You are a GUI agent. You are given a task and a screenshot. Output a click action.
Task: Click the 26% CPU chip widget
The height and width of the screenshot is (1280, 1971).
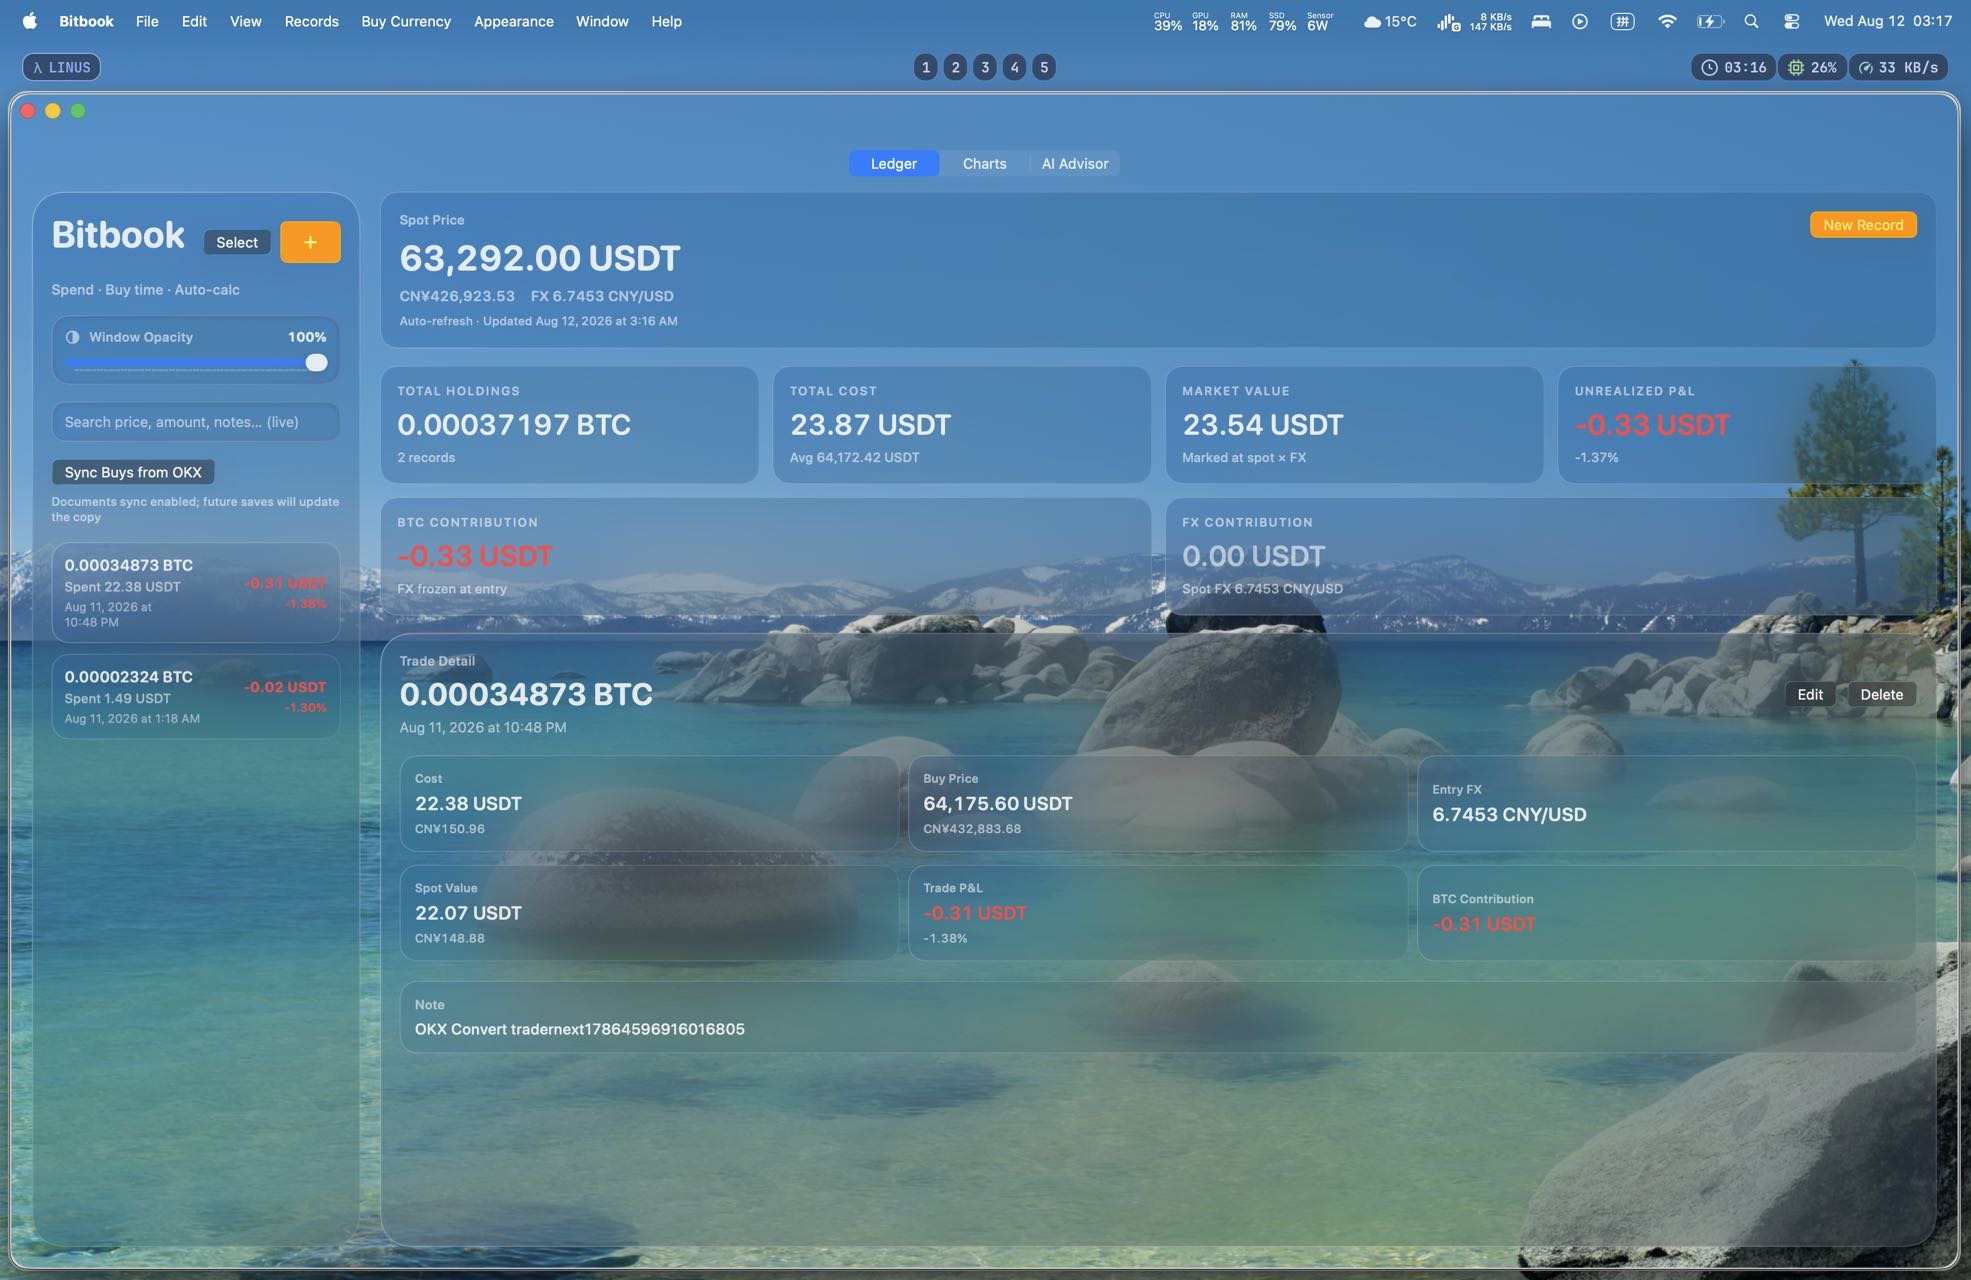[1812, 67]
